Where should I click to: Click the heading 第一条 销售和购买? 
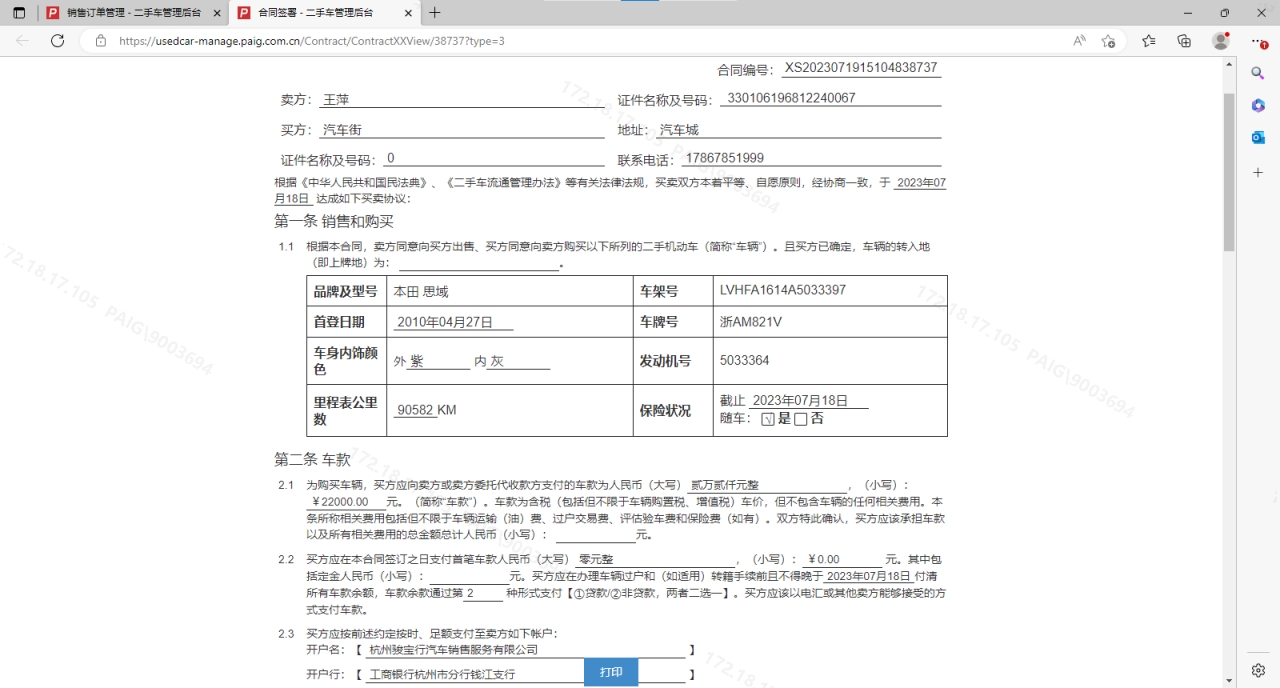coord(334,221)
